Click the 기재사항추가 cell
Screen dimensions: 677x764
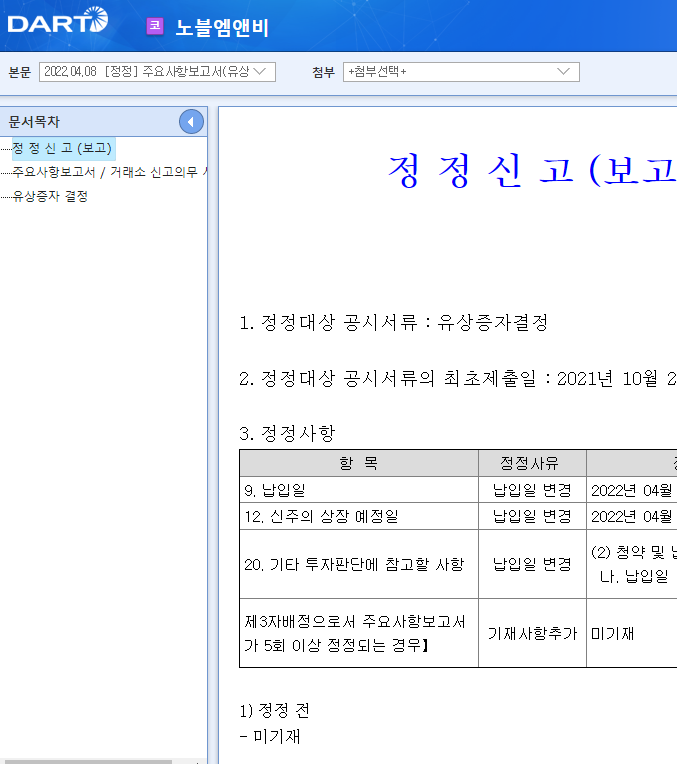point(532,633)
